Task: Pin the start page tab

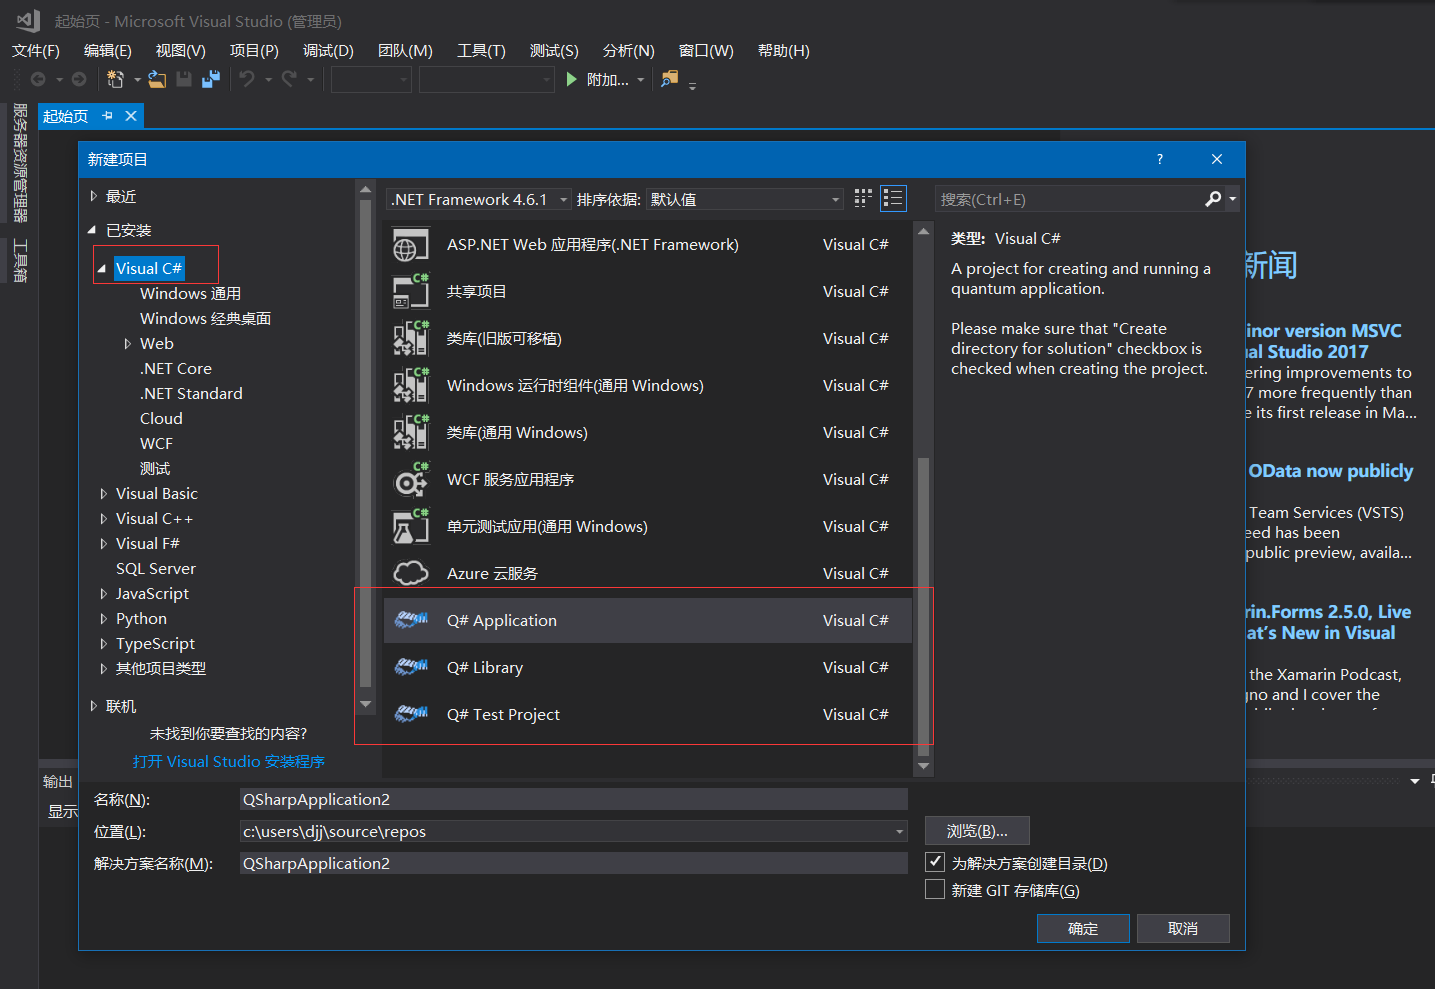Action: [108, 116]
